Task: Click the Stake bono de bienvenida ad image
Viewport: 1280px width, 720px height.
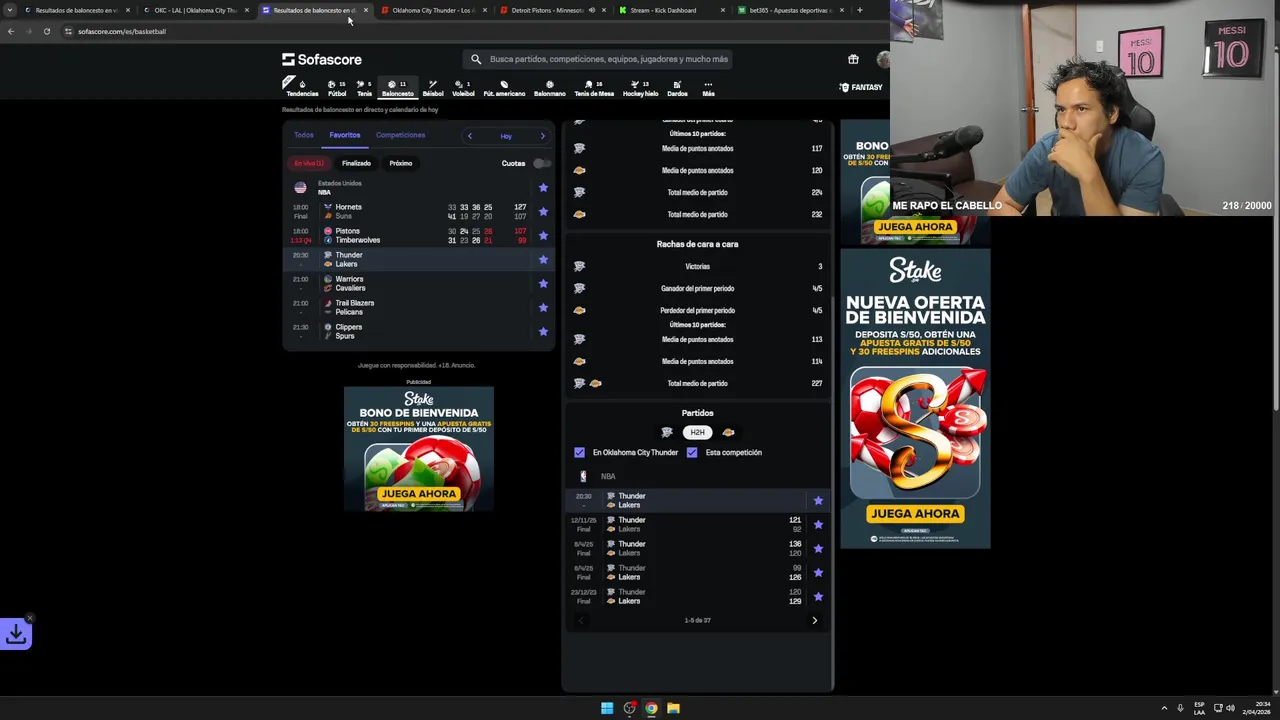Action: (x=419, y=449)
